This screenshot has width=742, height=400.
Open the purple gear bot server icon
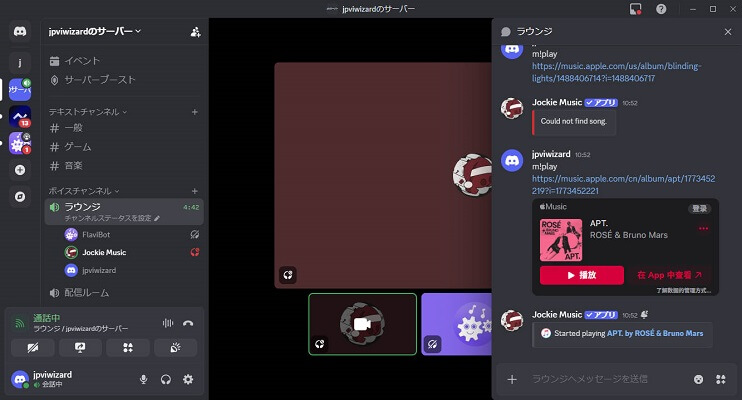pos(20,143)
